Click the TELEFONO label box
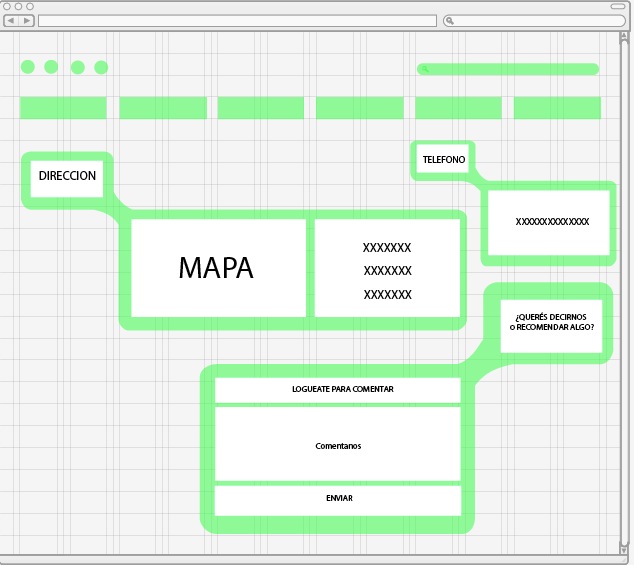The height and width of the screenshot is (565, 634). point(443,160)
